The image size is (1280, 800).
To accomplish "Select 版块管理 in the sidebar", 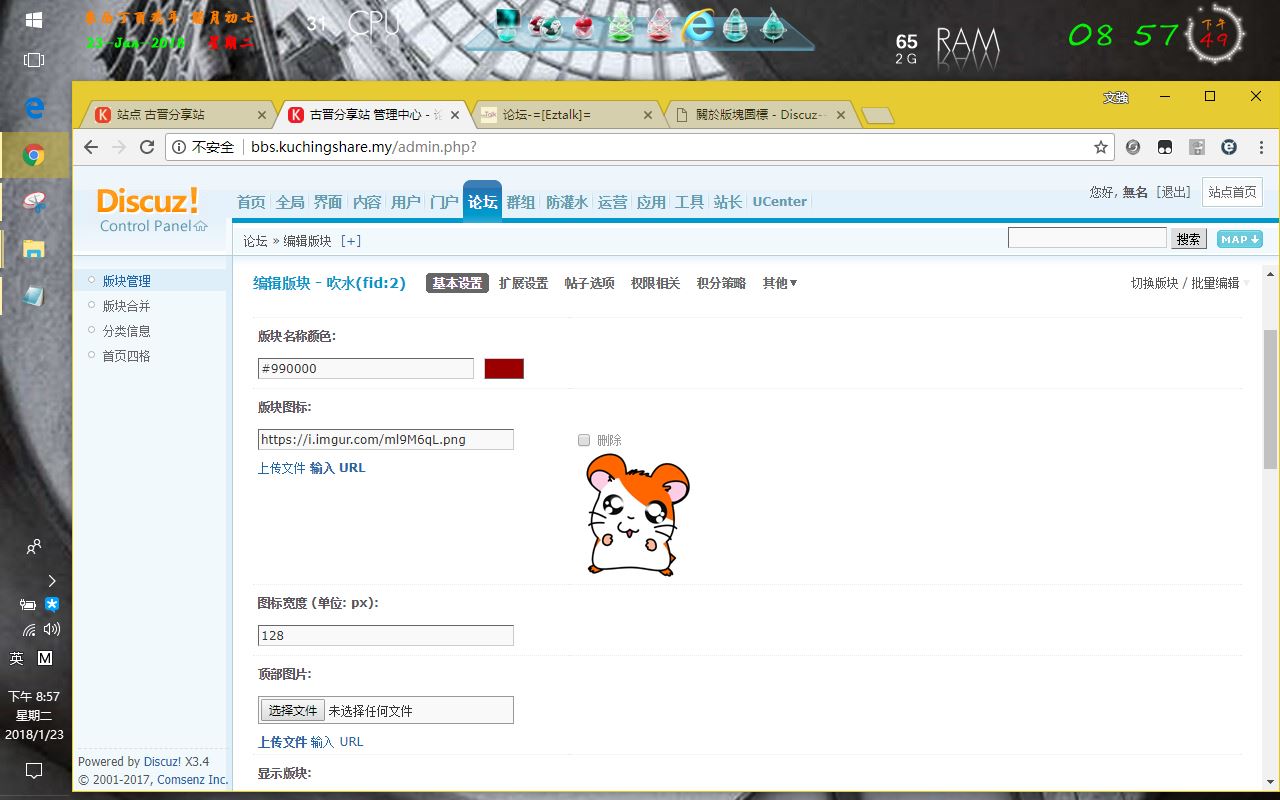I will click(x=126, y=281).
